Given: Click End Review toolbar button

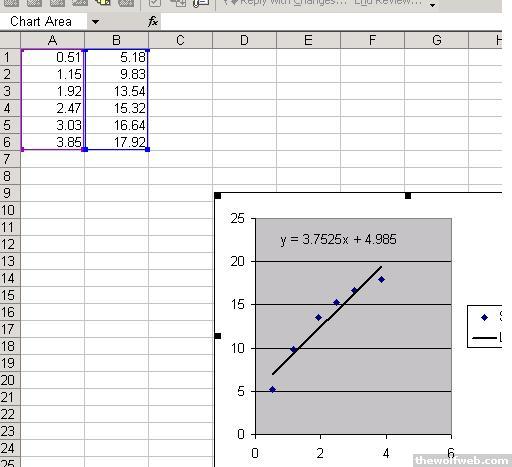Looking at the screenshot, I should pyautogui.click(x=387, y=3).
